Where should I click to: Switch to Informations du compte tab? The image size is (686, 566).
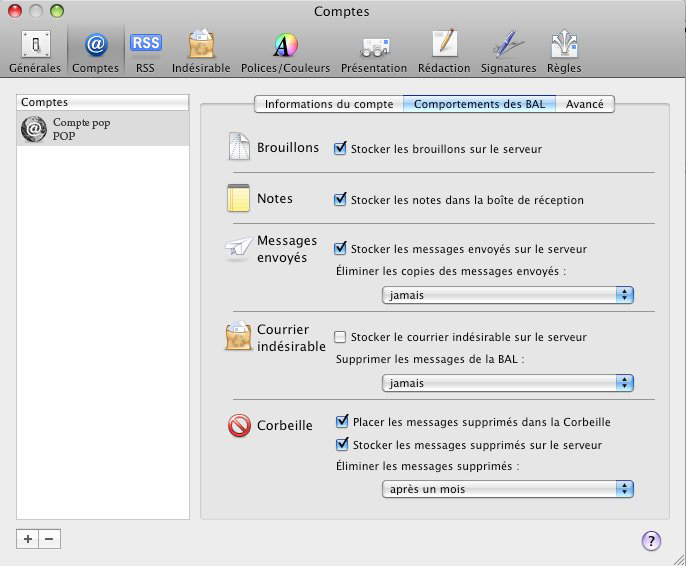pos(328,104)
